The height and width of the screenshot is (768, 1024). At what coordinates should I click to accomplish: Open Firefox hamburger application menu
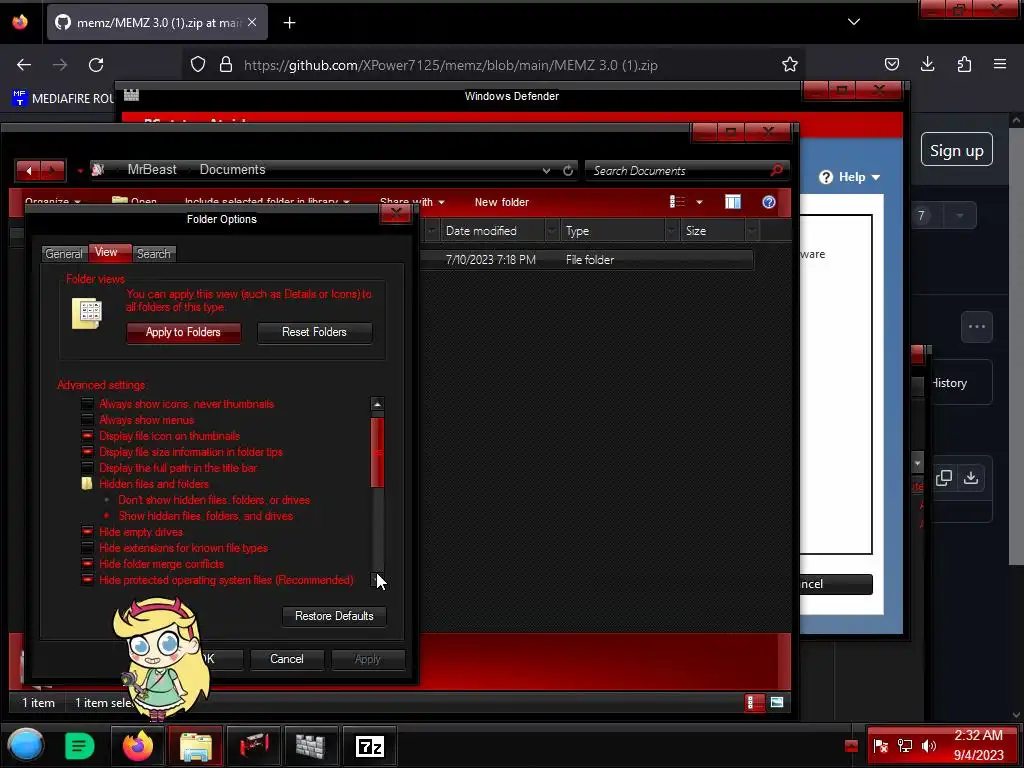(1000, 64)
